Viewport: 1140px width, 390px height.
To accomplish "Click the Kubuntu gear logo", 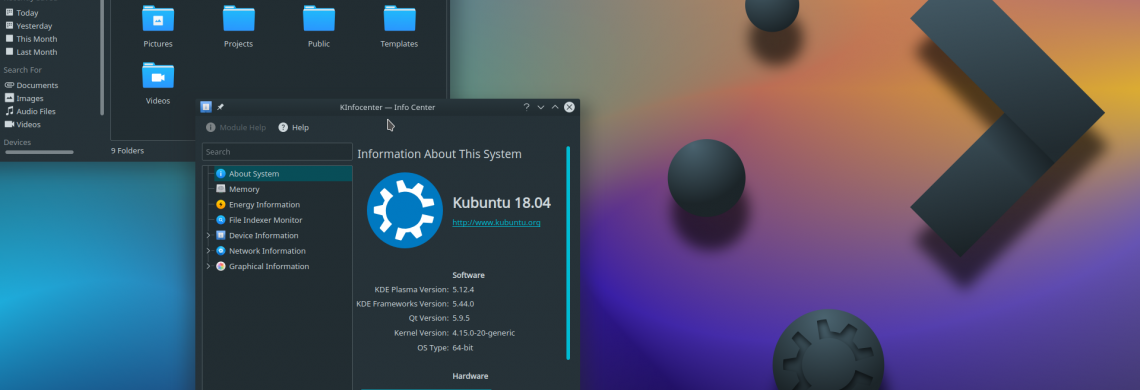I will point(405,210).
